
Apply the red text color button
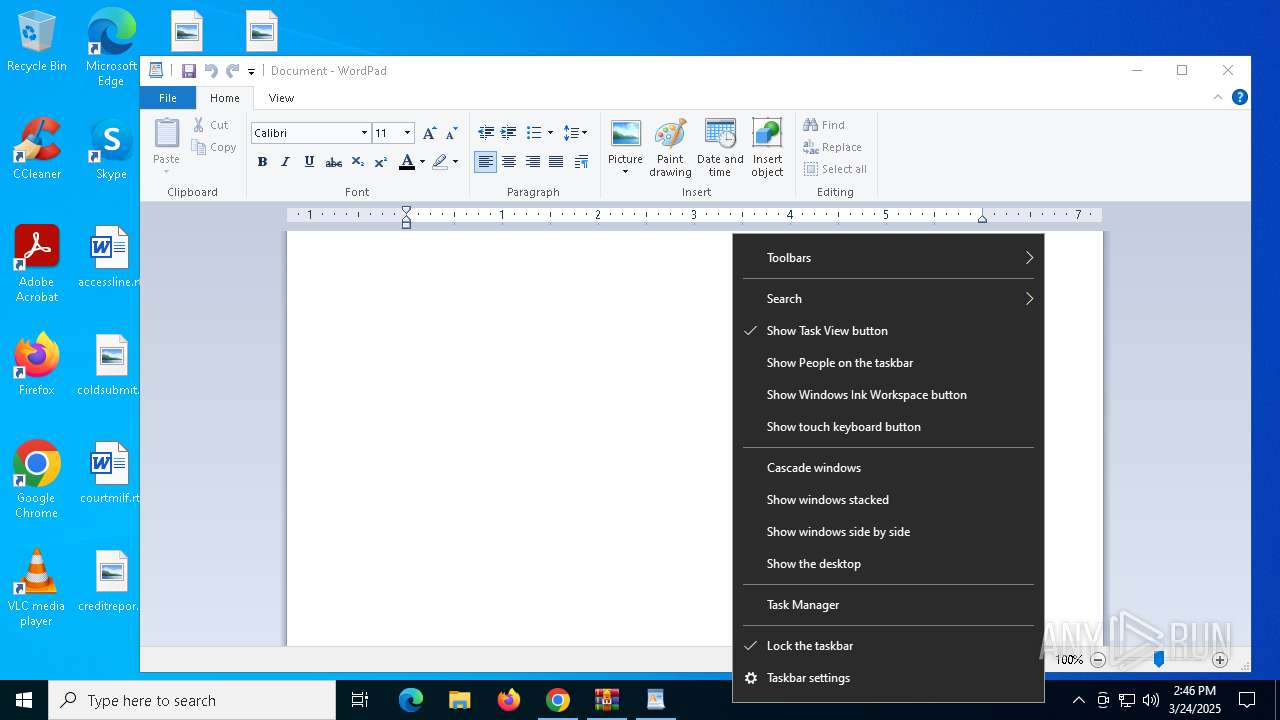(x=406, y=162)
